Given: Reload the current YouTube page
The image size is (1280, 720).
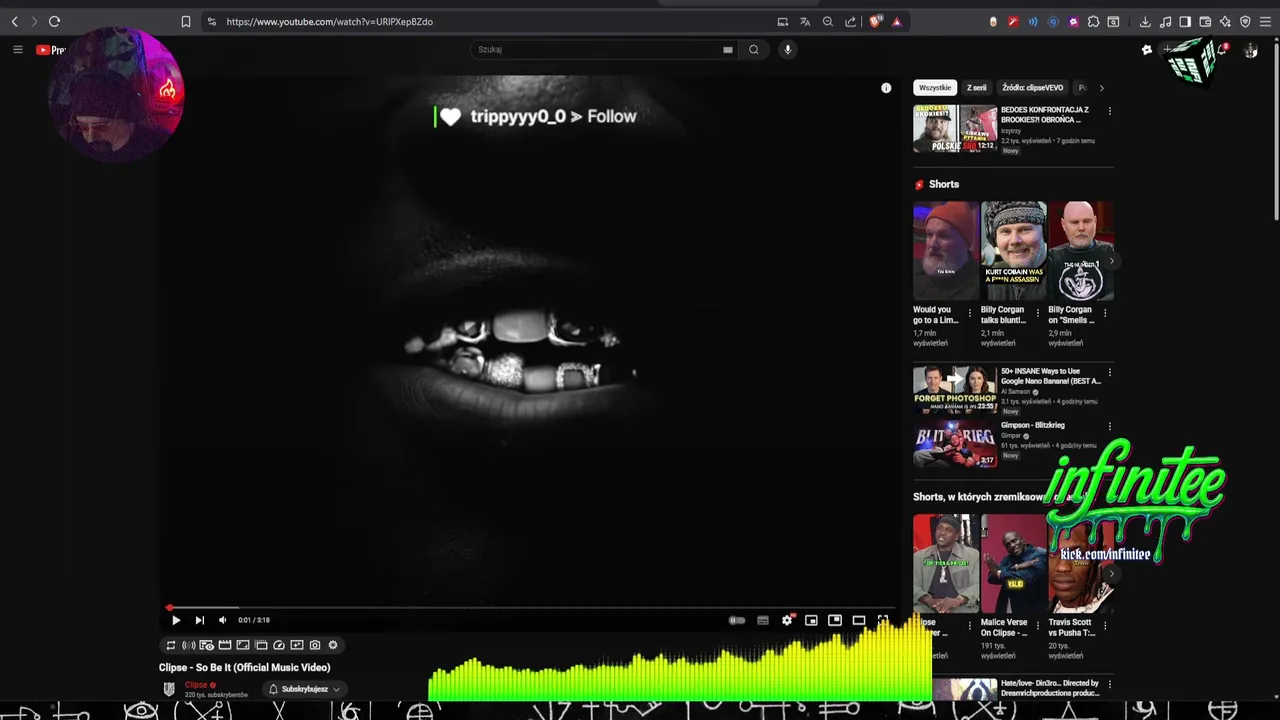Looking at the screenshot, I should click(54, 21).
